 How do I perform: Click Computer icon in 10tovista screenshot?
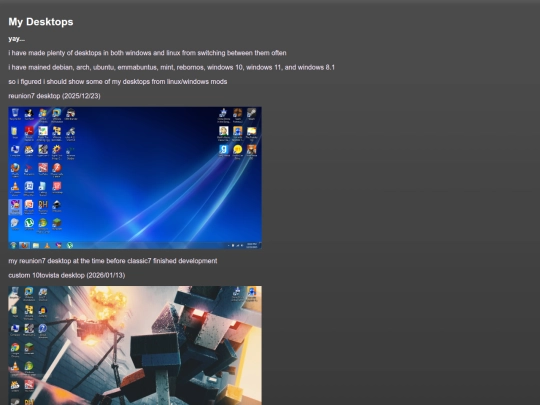tap(15, 330)
